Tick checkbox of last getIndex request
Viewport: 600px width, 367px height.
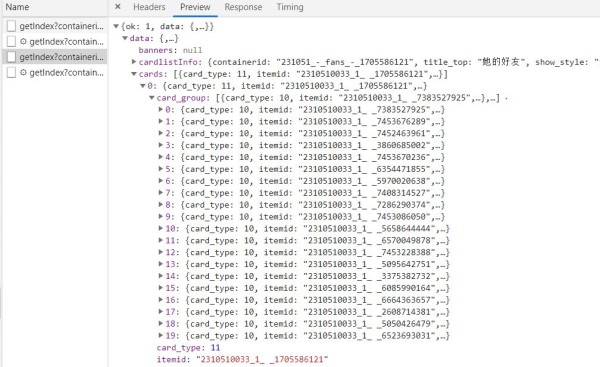tap(11, 72)
